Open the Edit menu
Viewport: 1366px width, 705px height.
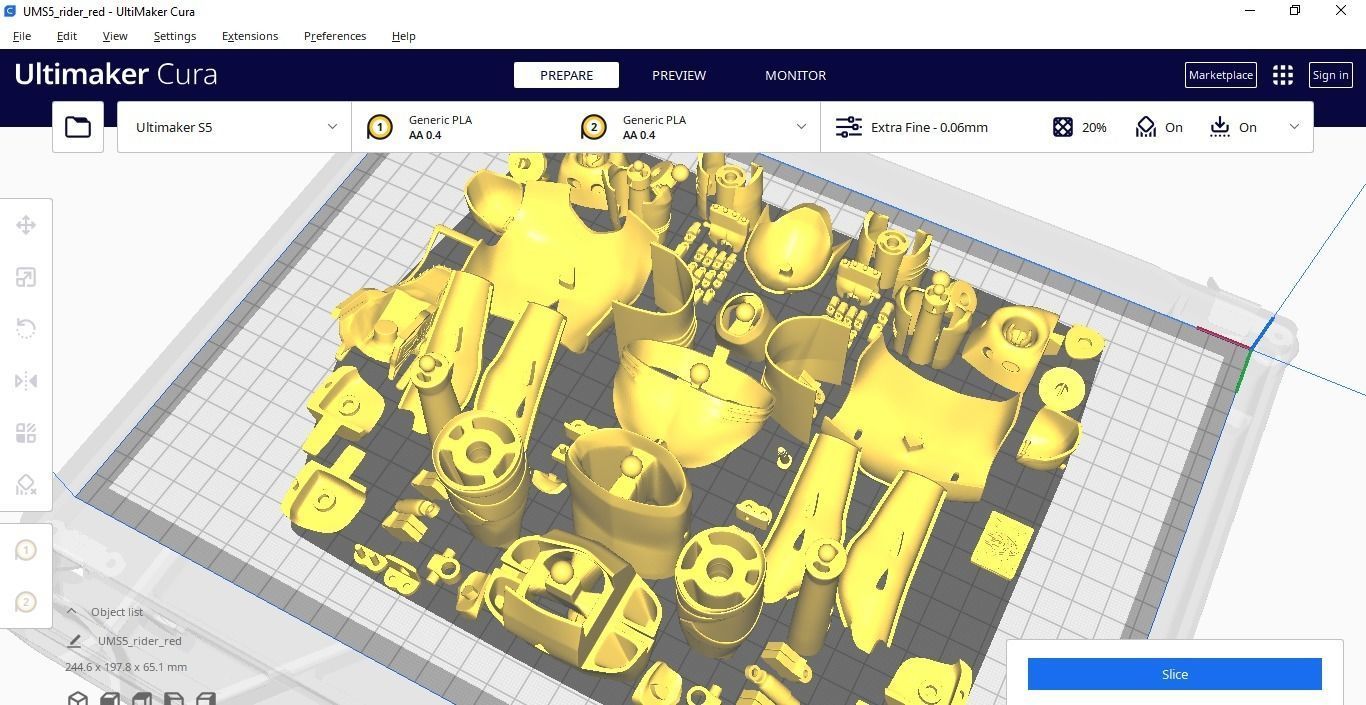[67, 36]
